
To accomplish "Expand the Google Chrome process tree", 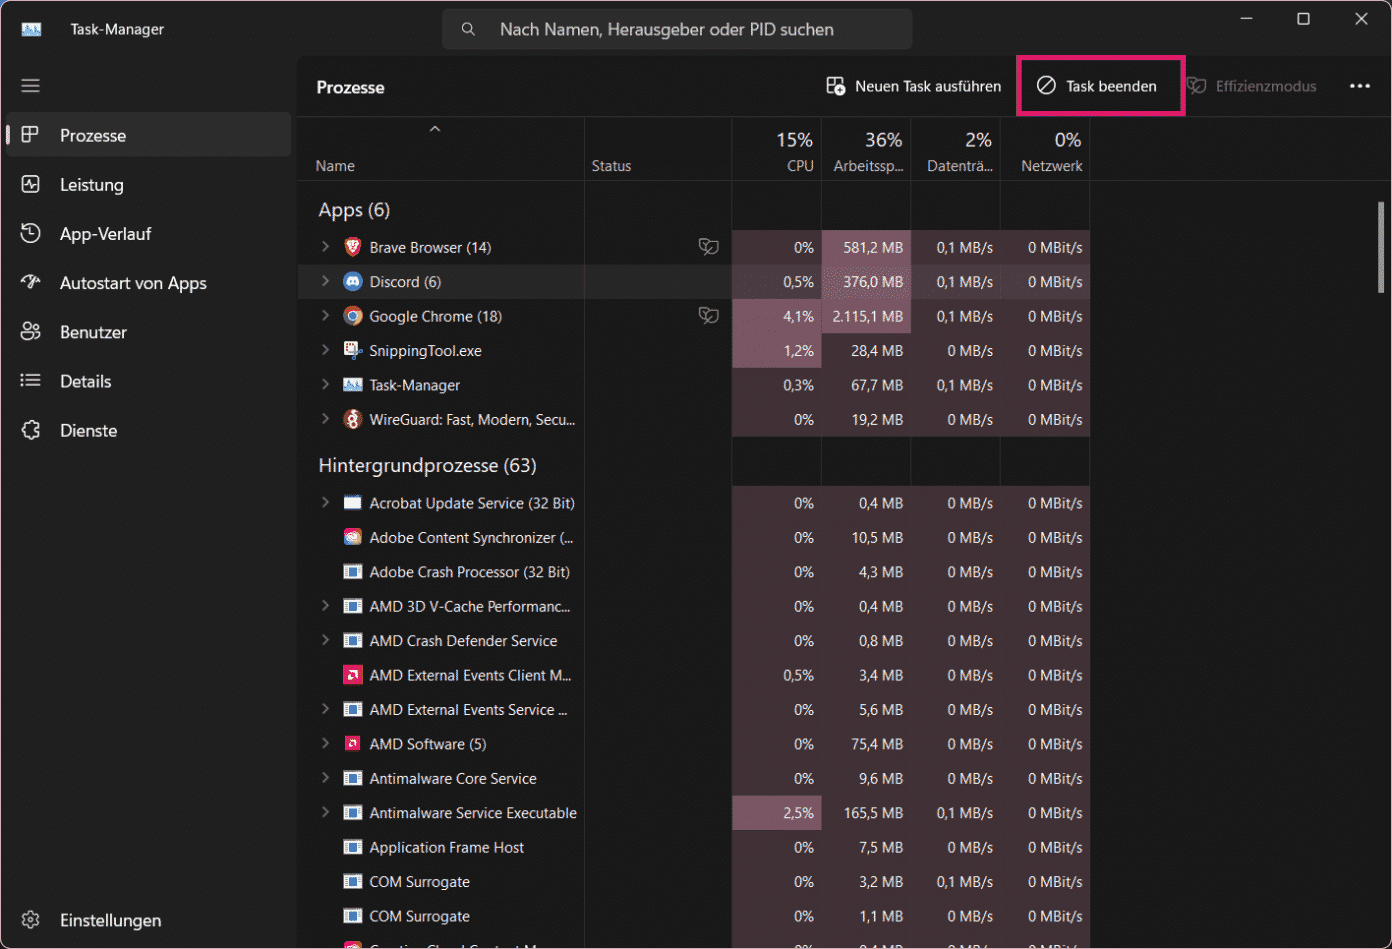I will 325,316.
